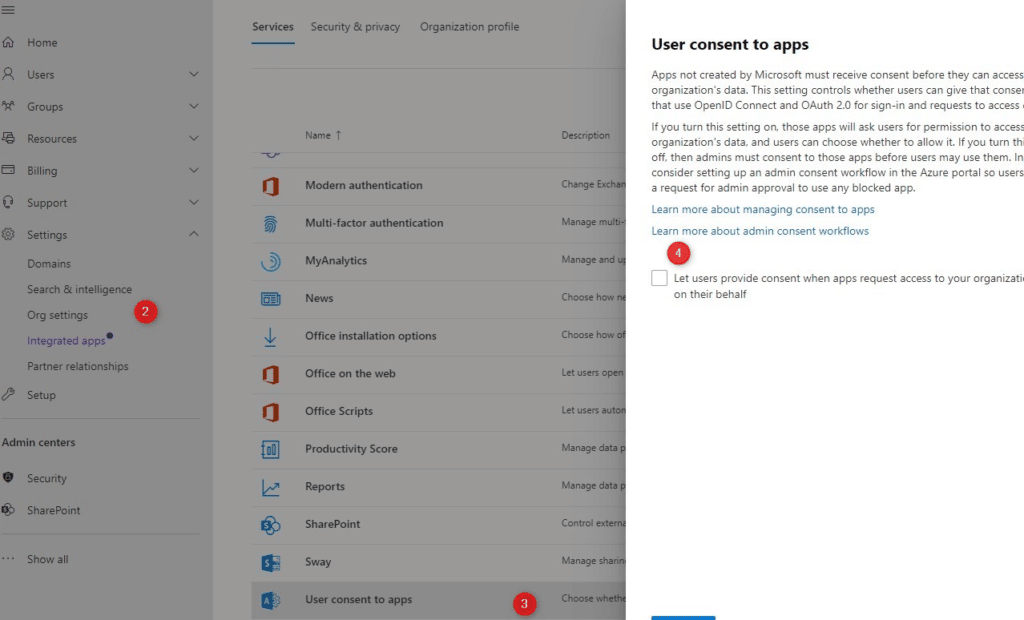Click the Settings gear icon

(x=8, y=234)
